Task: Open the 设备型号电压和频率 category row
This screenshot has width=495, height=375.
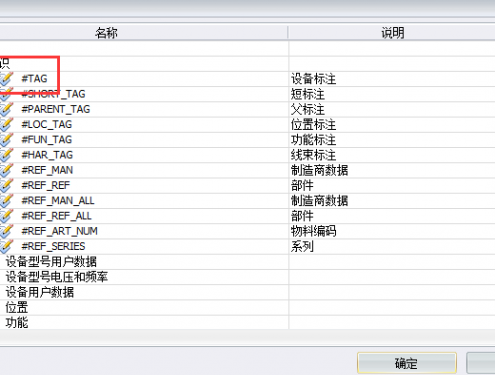Action: point(144,277)
